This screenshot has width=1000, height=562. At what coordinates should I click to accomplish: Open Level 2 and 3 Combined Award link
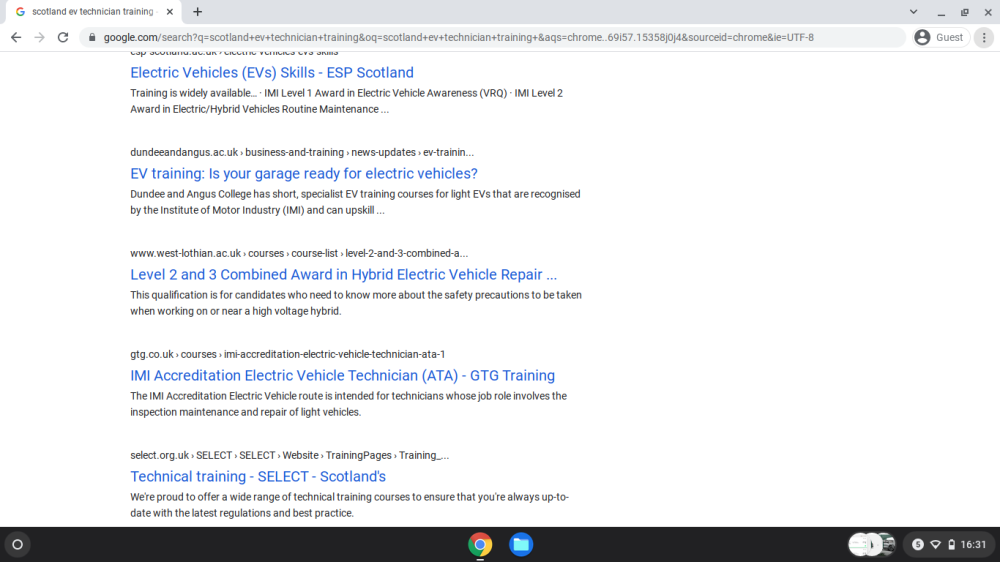tap(343, 274)
